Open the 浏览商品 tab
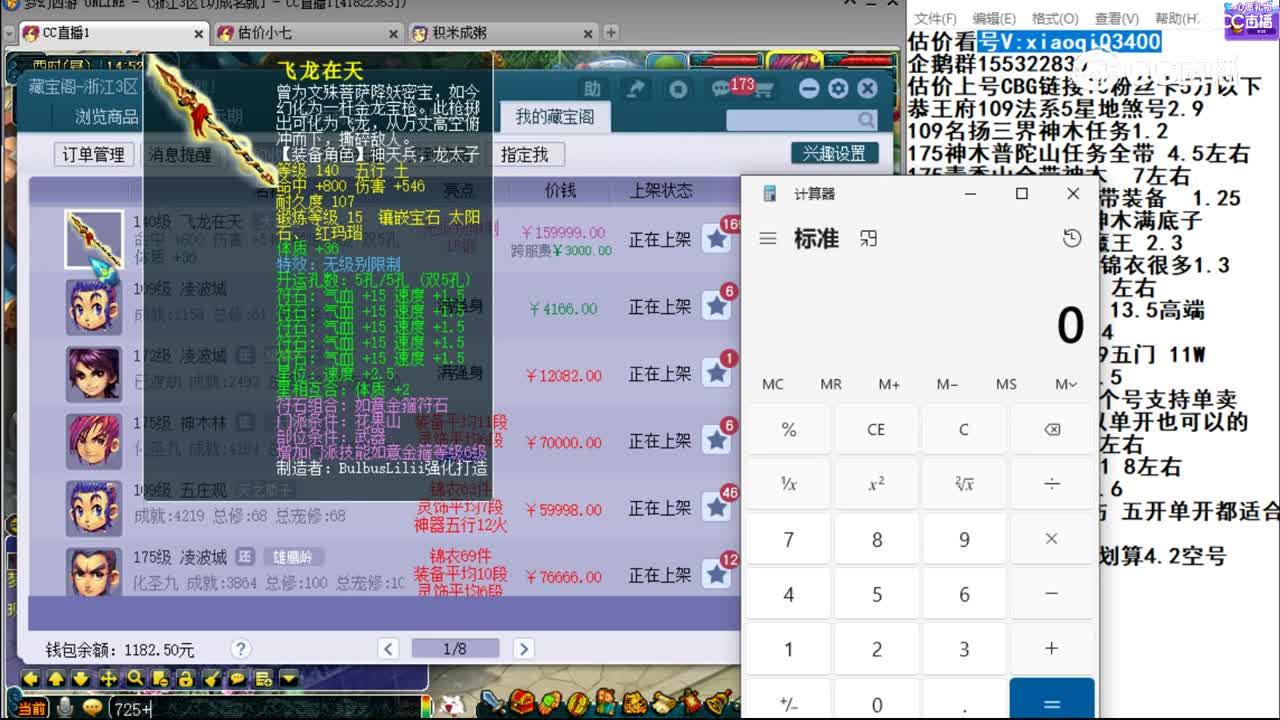The image size is (1280, 720). point(107,116)
